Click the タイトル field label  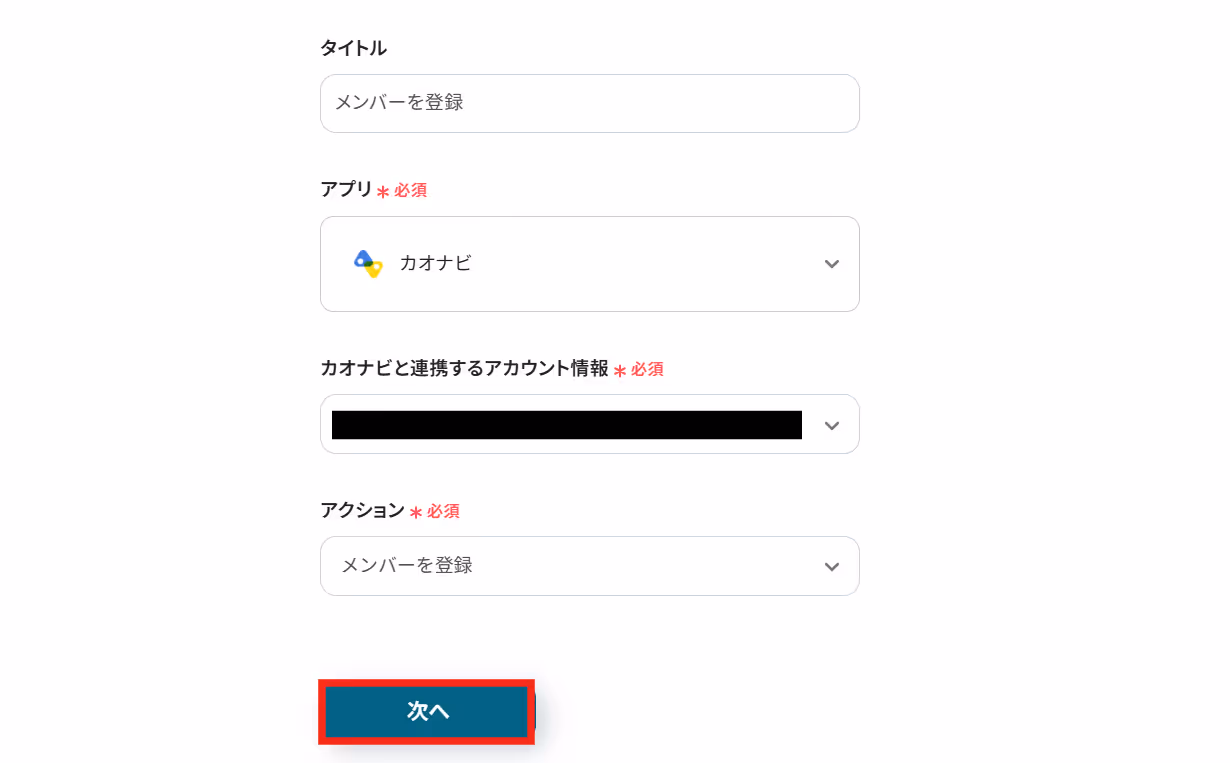353,48
